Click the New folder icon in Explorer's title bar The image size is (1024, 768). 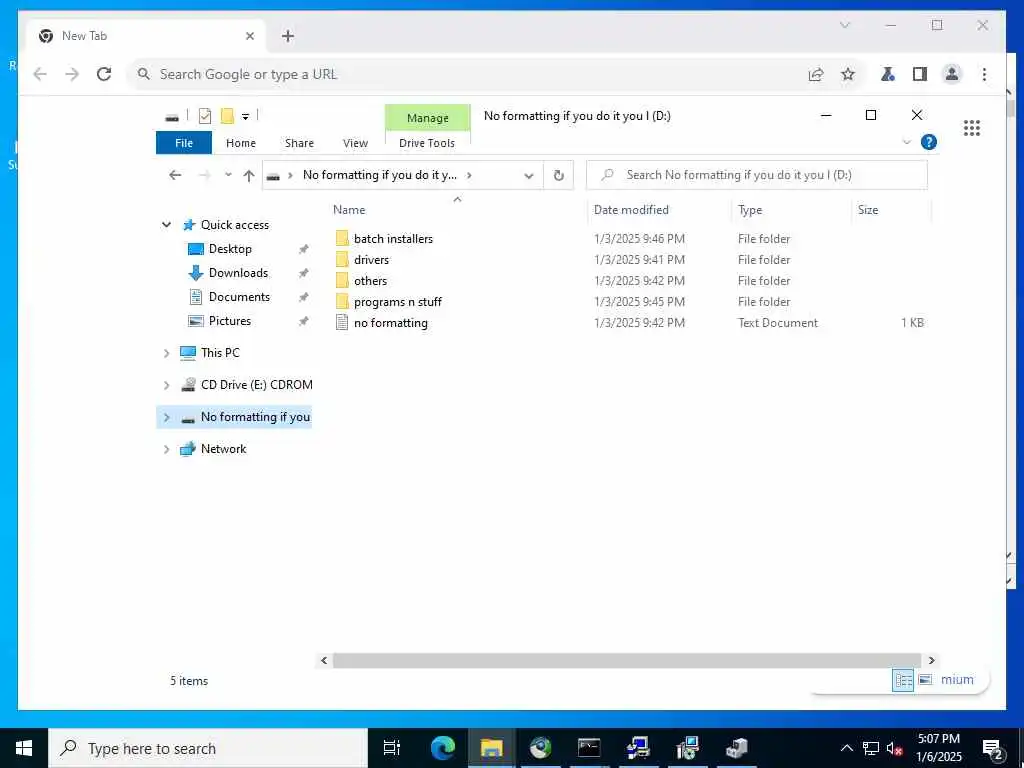[x=227, y=116]
